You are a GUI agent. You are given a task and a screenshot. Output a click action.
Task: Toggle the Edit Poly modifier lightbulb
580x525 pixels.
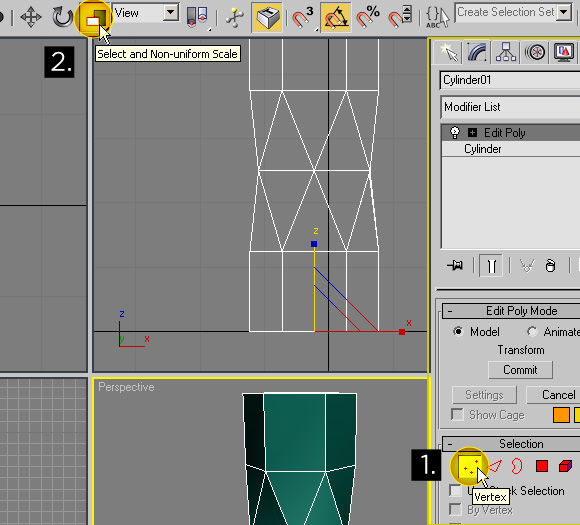[455, 132]
